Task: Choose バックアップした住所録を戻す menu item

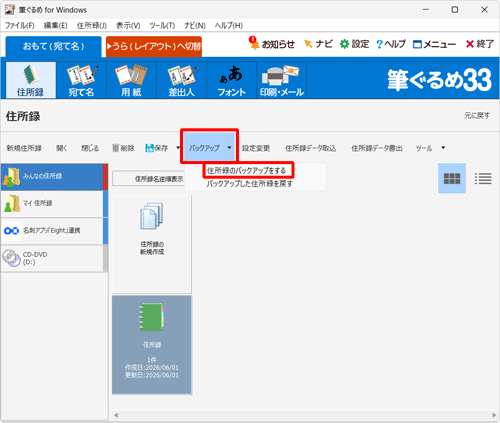Action: click(249, 184)
